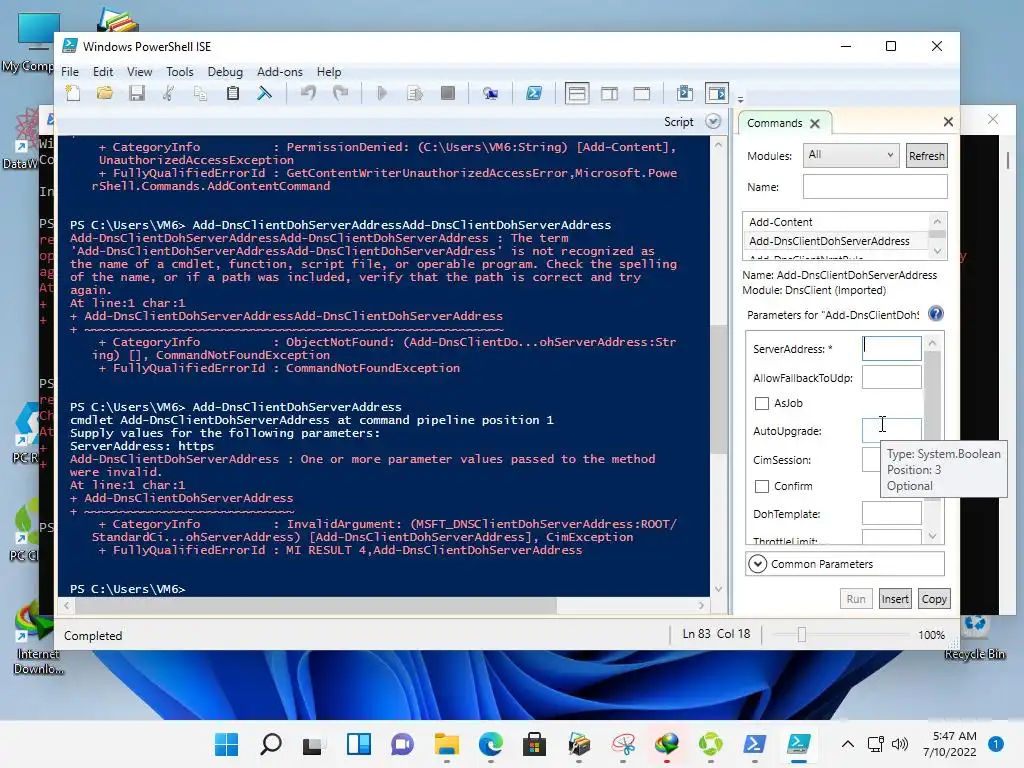Click Show Command Window toolbar icon
Image resolution: width=1024 pixels, height=768 pixels.
pos(684,93)
